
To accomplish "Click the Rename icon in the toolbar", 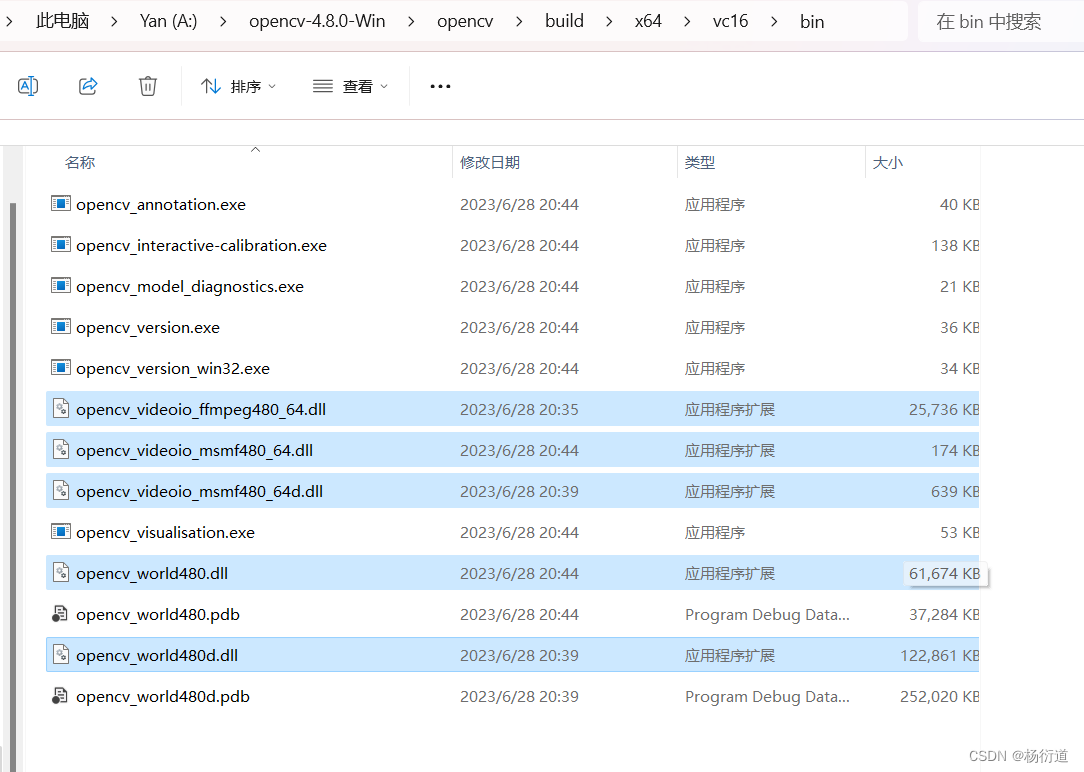I will tap(28, 85).
